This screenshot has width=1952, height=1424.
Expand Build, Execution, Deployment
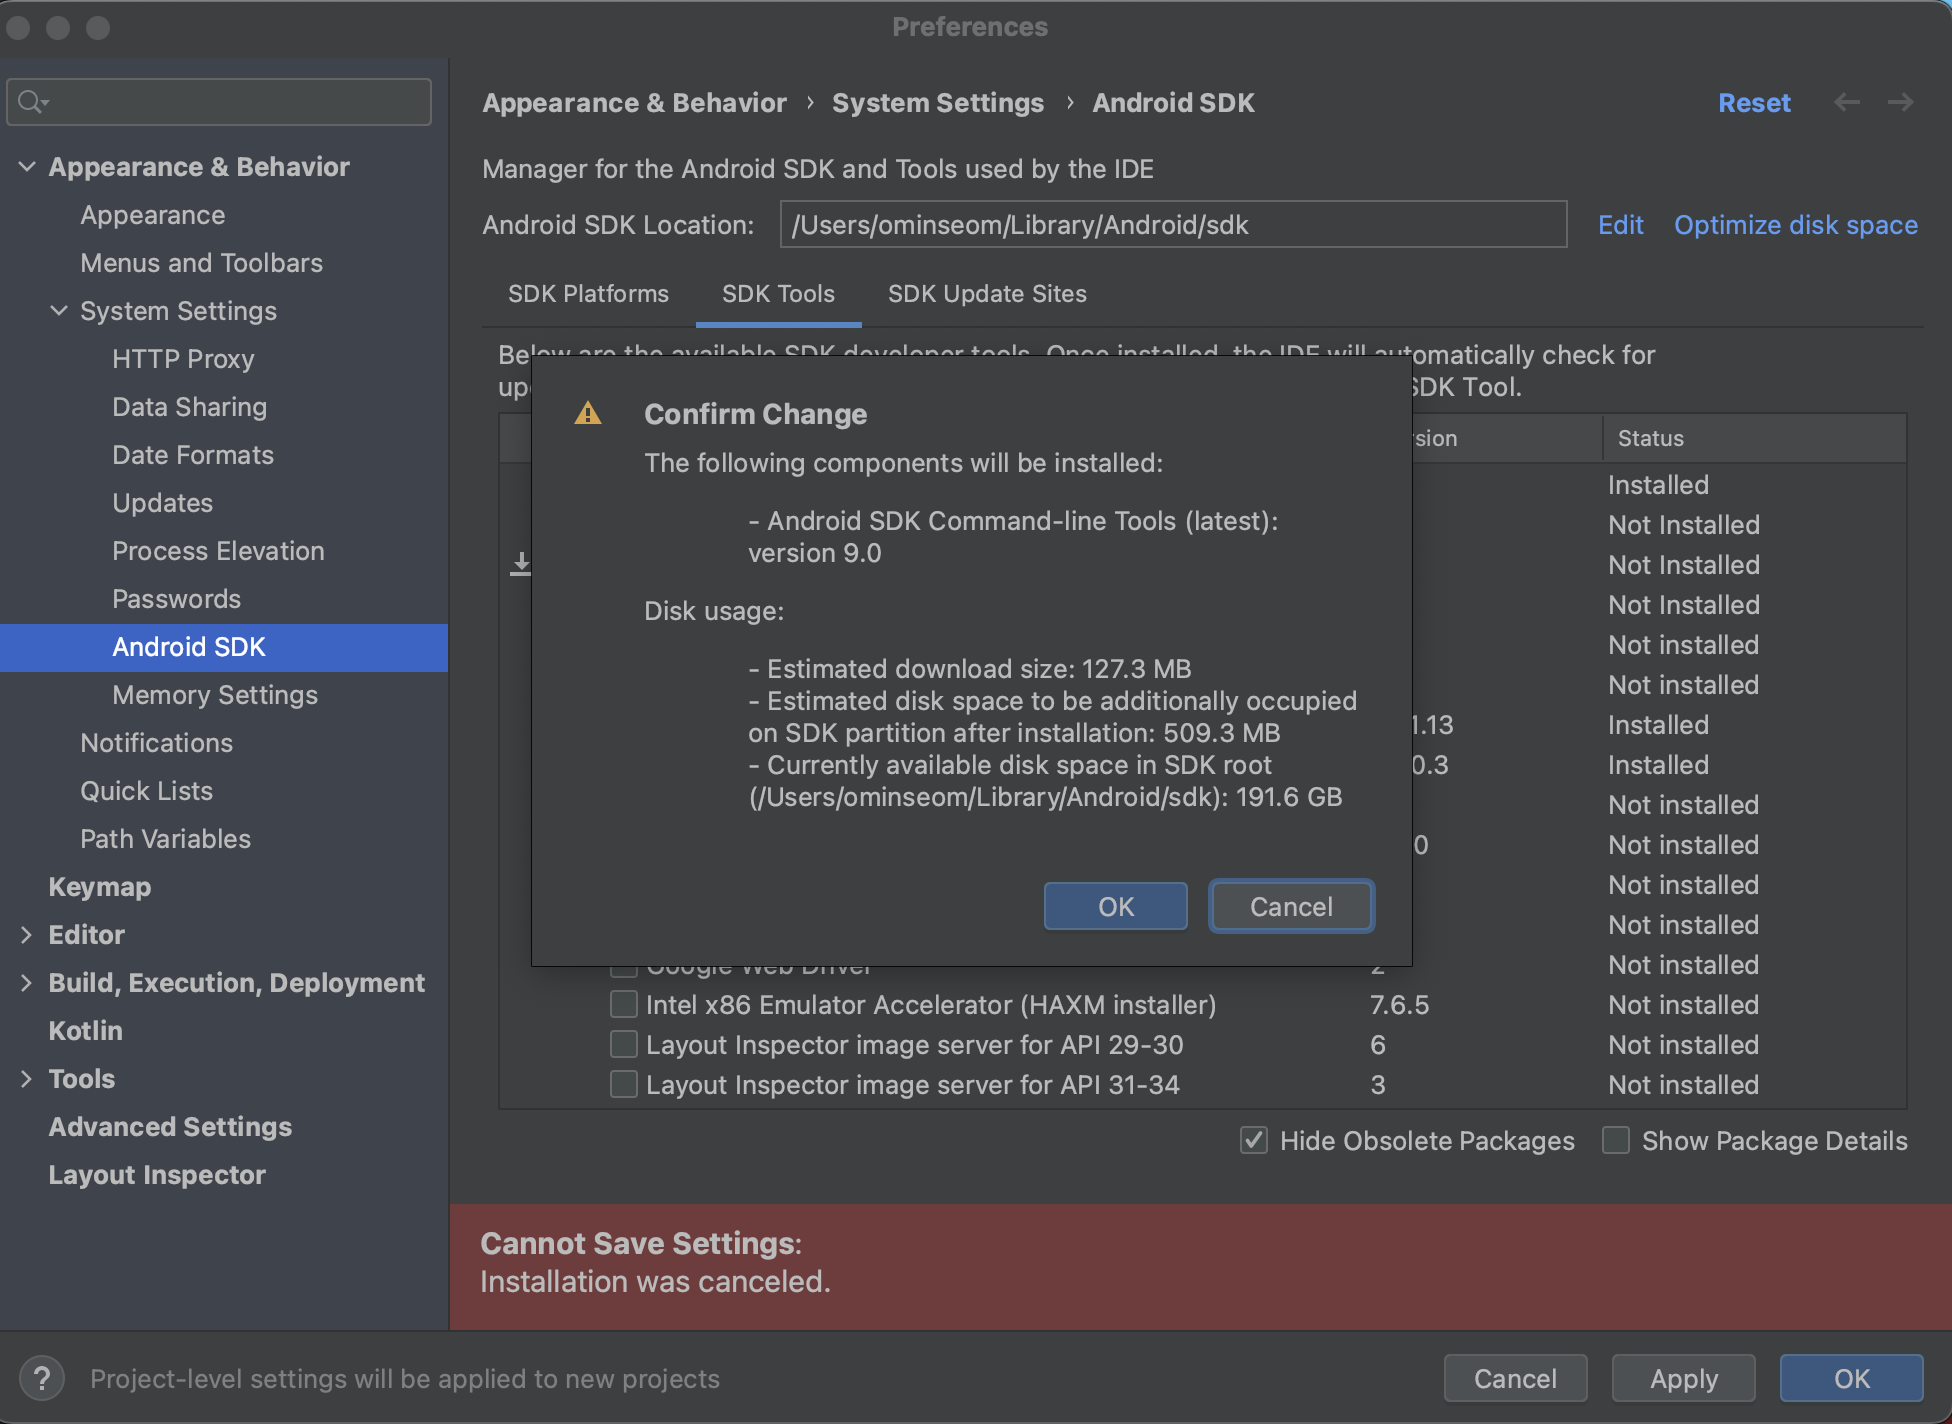click(x=26, y=982)
